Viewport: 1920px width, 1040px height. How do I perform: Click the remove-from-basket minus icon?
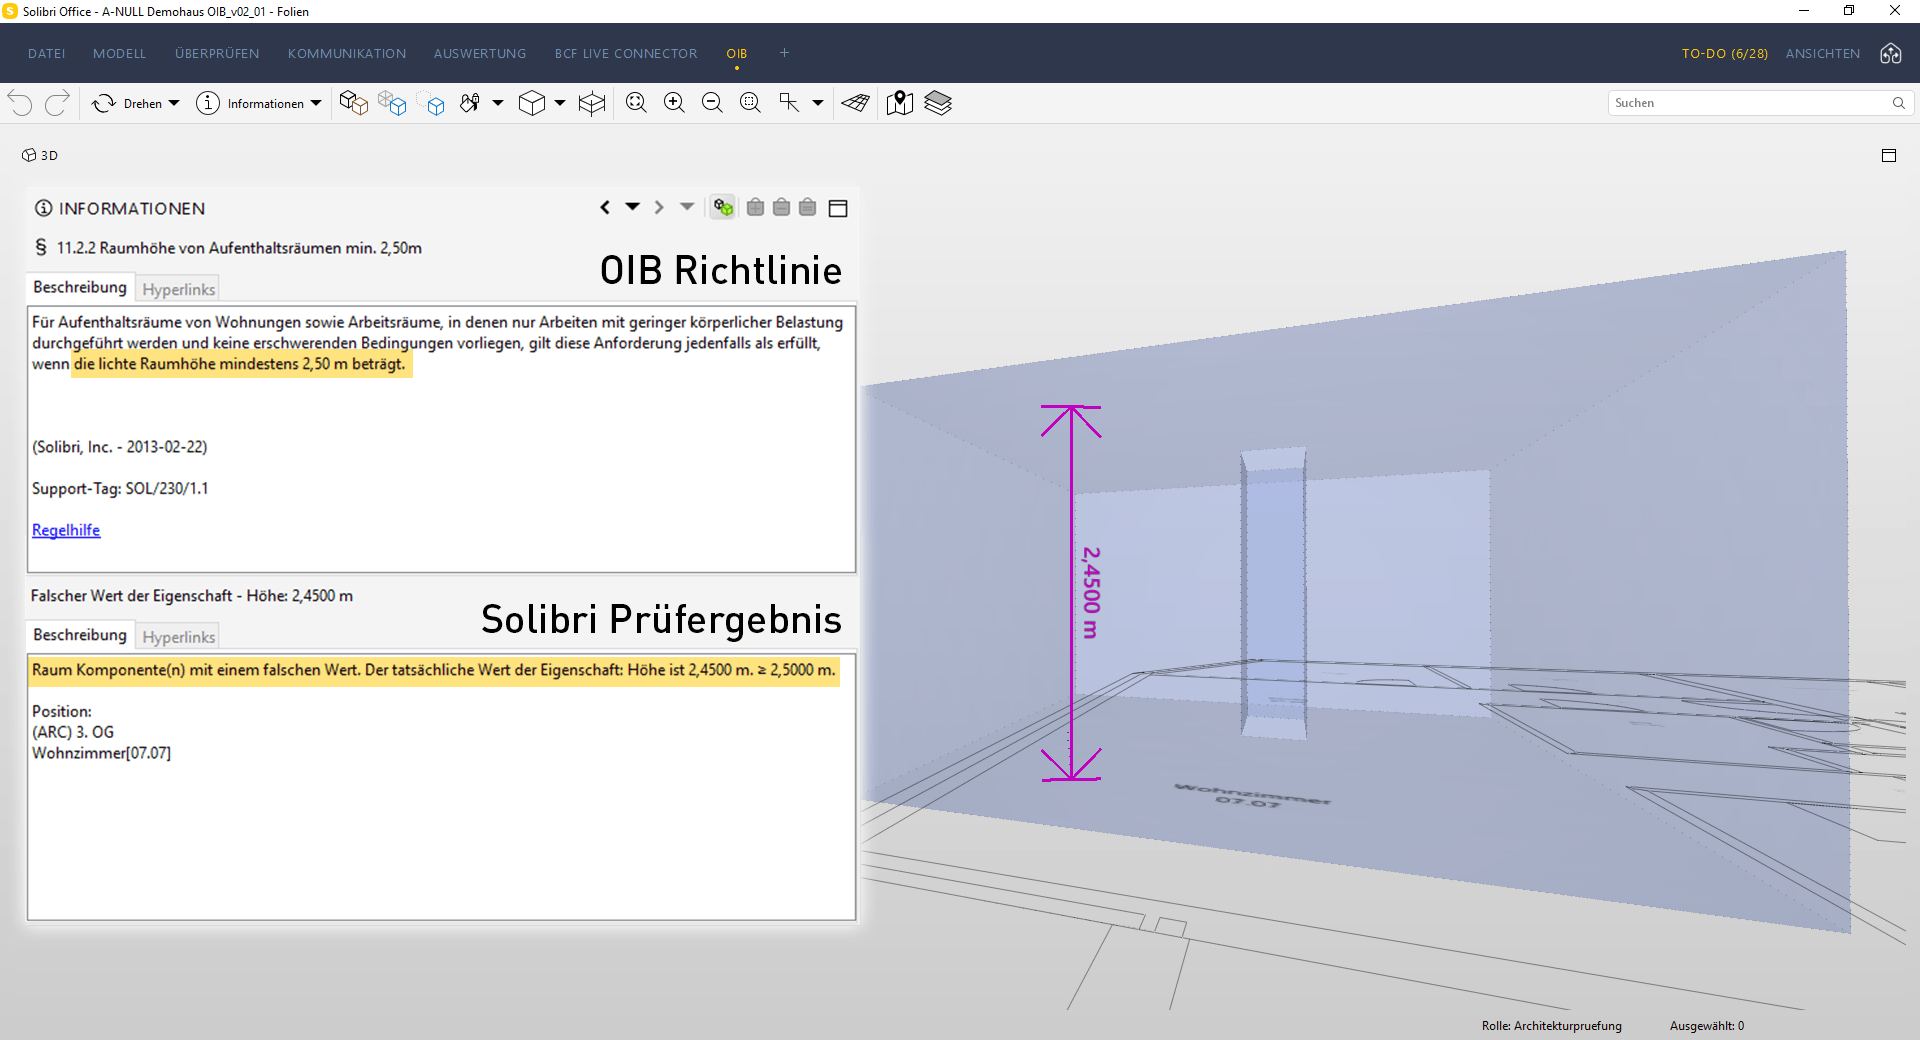tap(782, 207)
